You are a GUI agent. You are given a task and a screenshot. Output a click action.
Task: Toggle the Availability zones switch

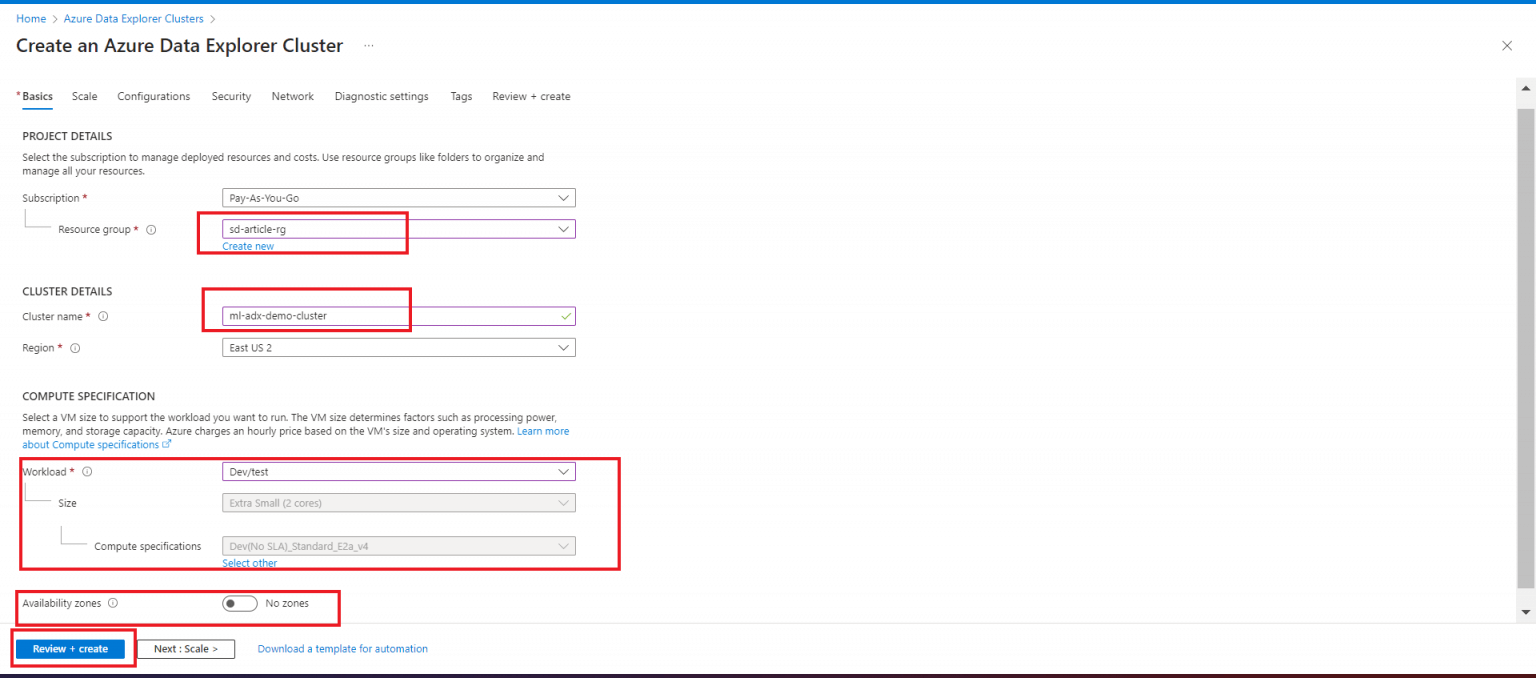click(x=240, y=603)
